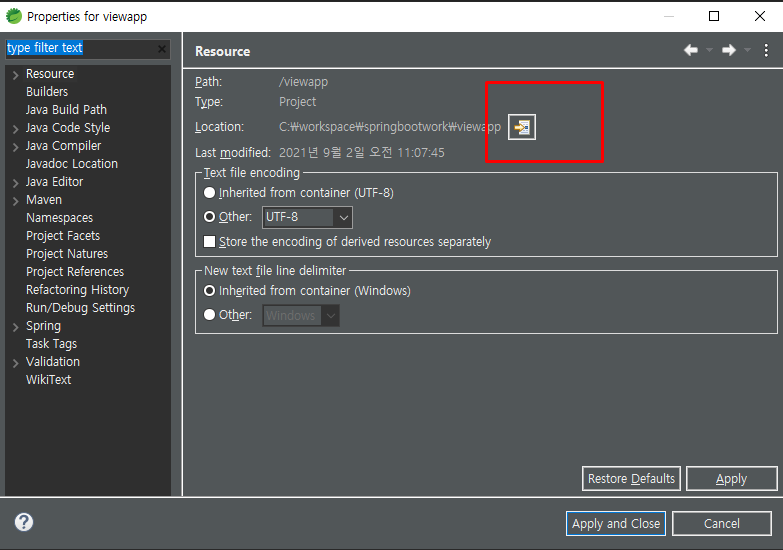The height and width of the screenshot is (550, 783).
Task: Expand the Validation node
Action: [15, 363]
